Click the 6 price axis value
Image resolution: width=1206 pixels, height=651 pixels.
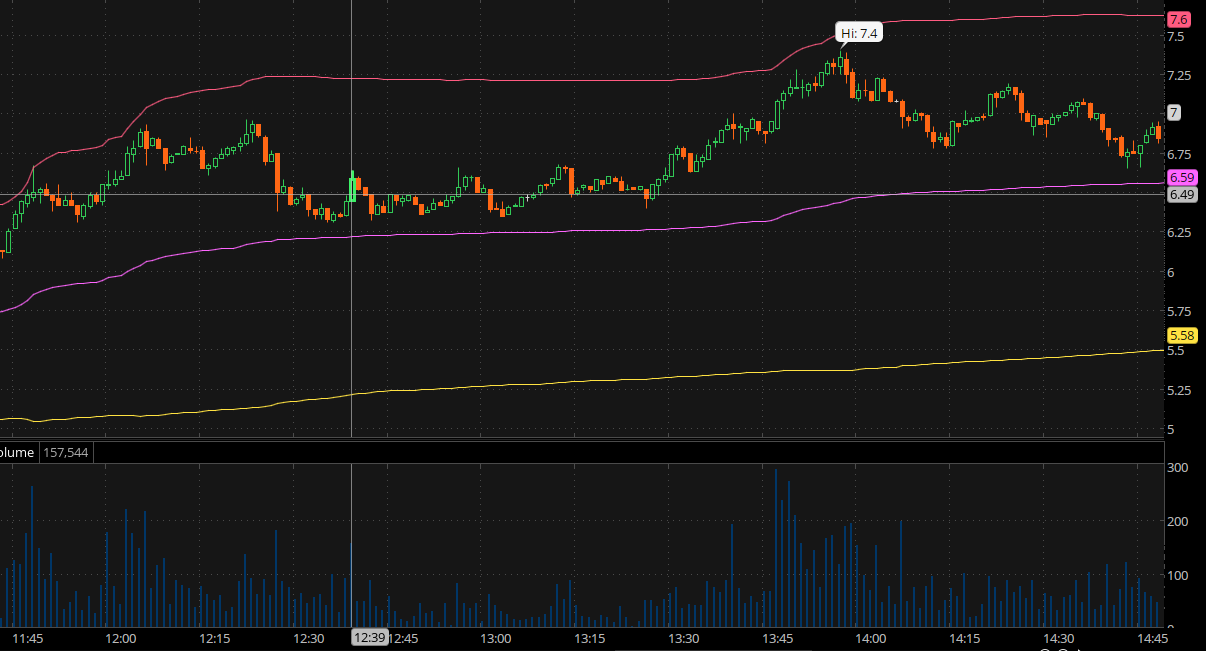[x=1171, y=272]
